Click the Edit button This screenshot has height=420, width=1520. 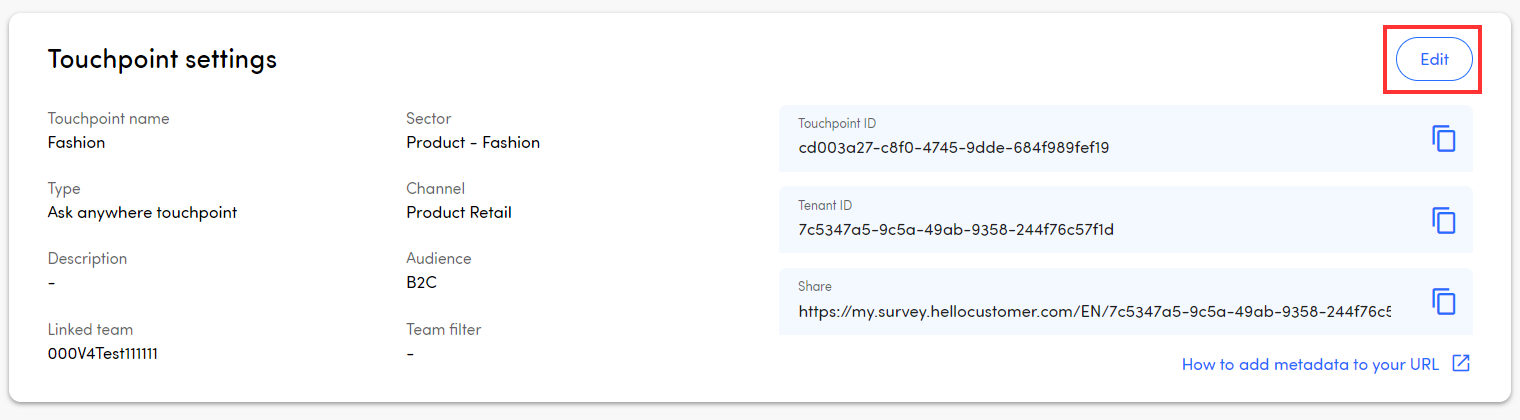1434,59
